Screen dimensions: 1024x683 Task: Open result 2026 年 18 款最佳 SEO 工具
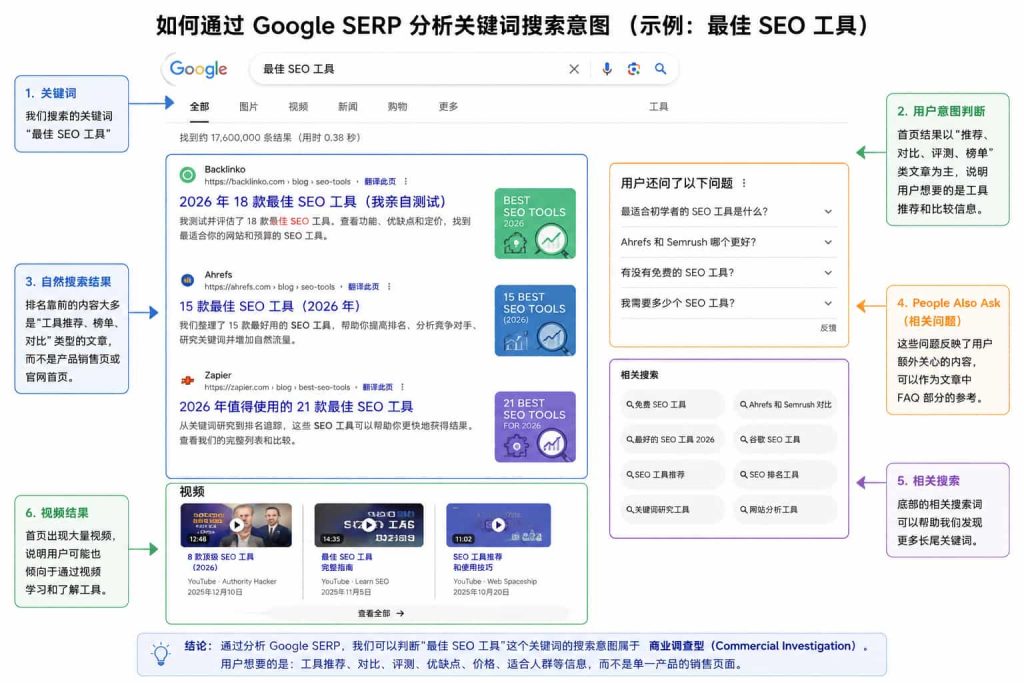tap(313, 202)
